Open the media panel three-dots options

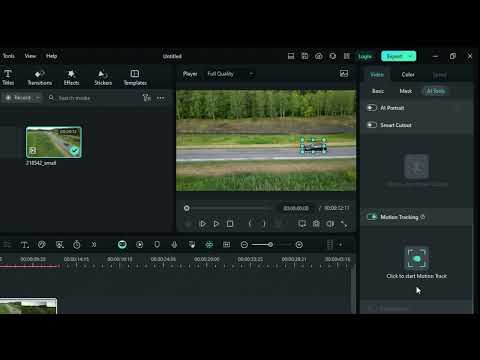pos(161,98)
